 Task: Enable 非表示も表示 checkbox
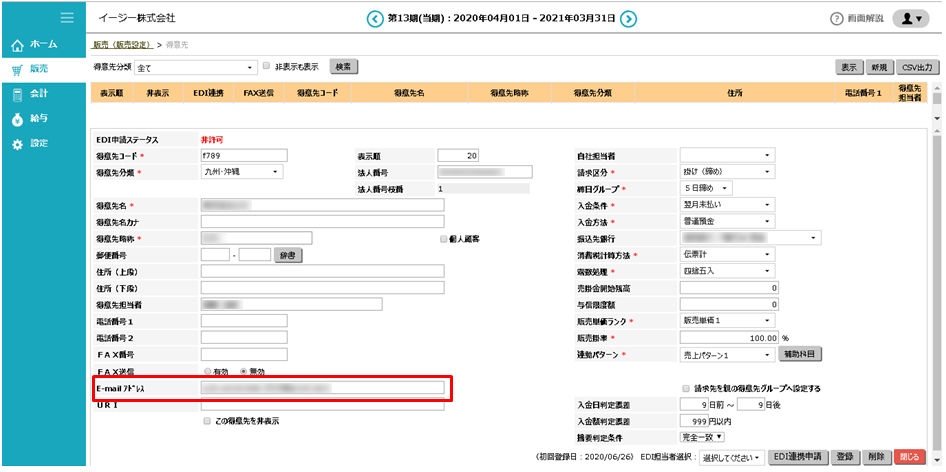[266, 67]
